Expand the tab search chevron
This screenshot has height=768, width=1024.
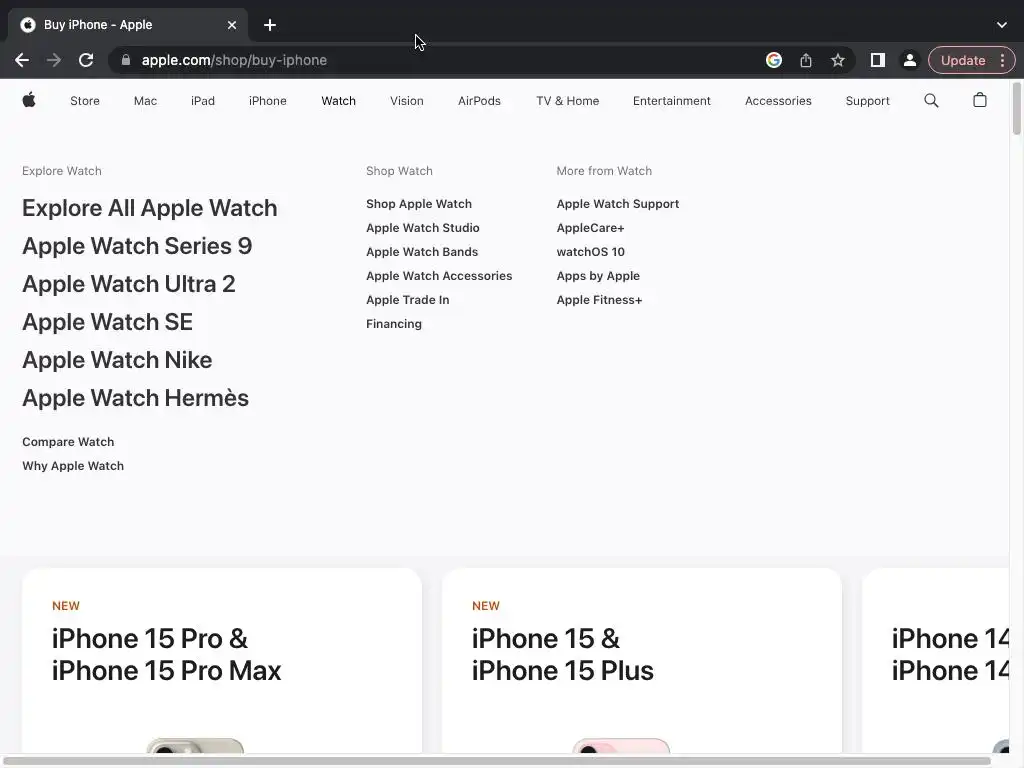pos(1002,25)
